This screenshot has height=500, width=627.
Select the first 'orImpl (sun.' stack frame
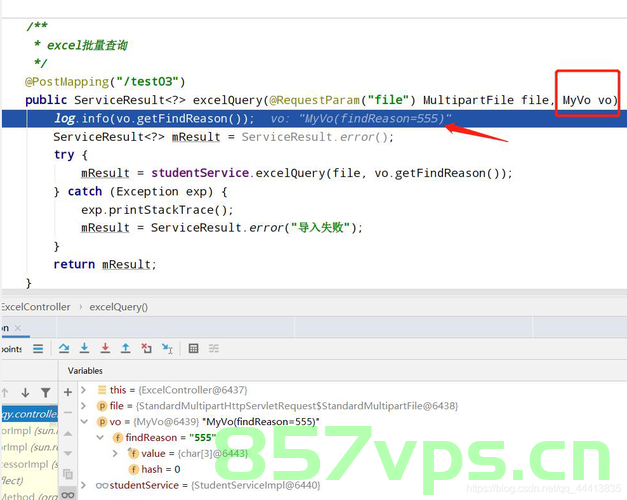coord(30,431)
